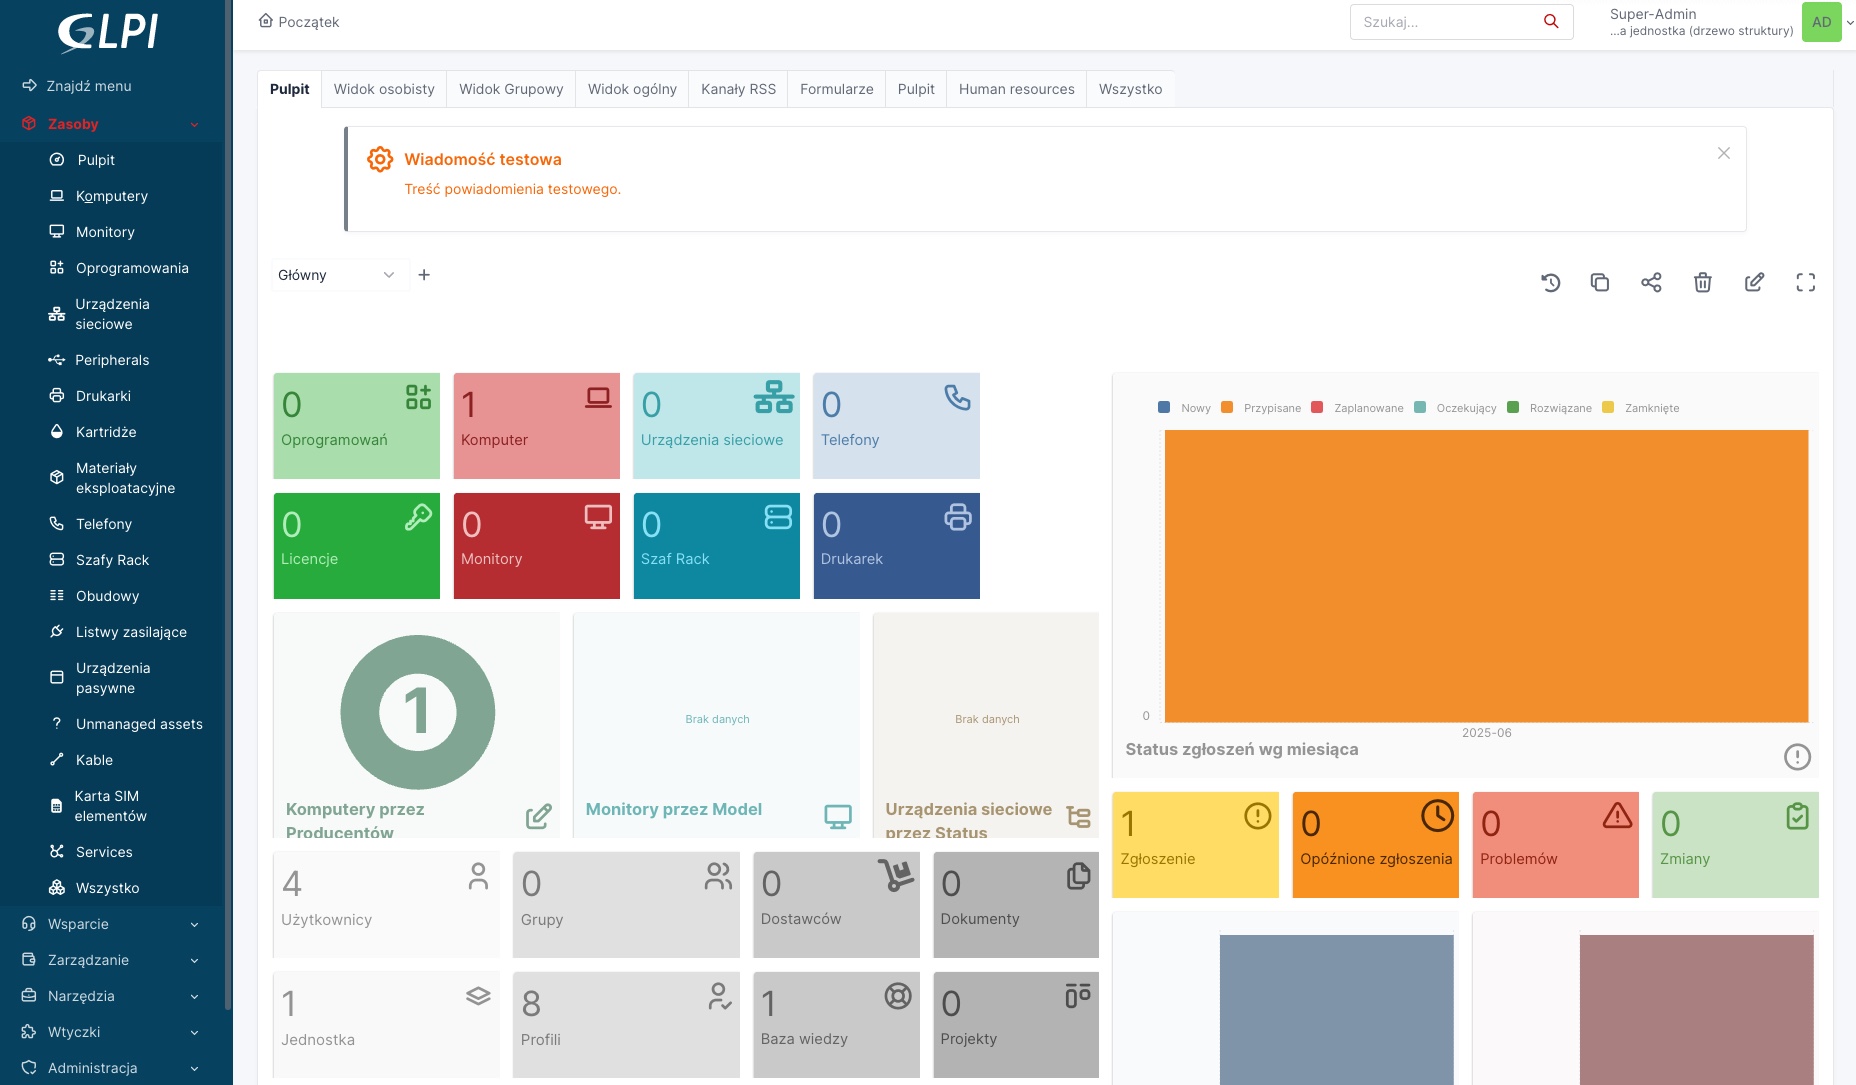Toggle fullscreen dashboard mode
Viewport: 1856px width, 1085px height.
point(1805,283)
